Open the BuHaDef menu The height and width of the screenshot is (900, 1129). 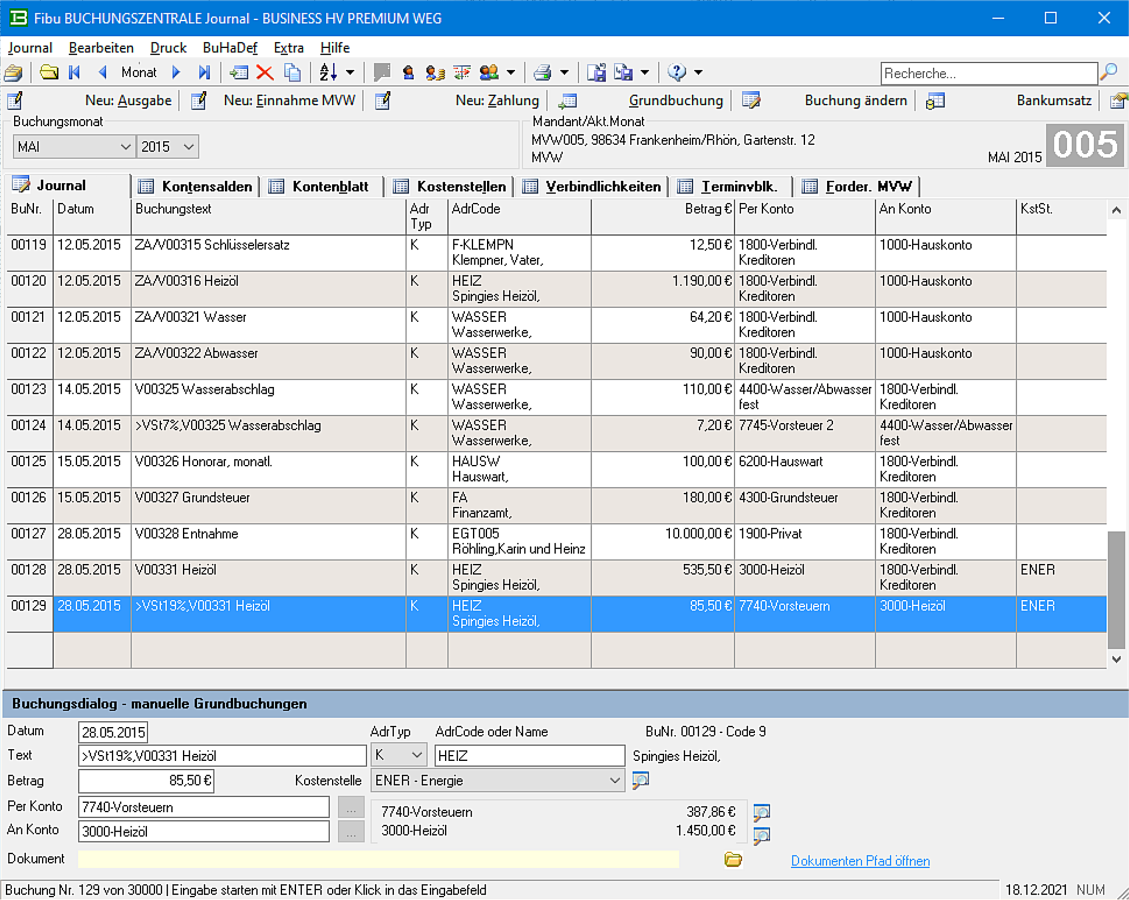[229, 48]
